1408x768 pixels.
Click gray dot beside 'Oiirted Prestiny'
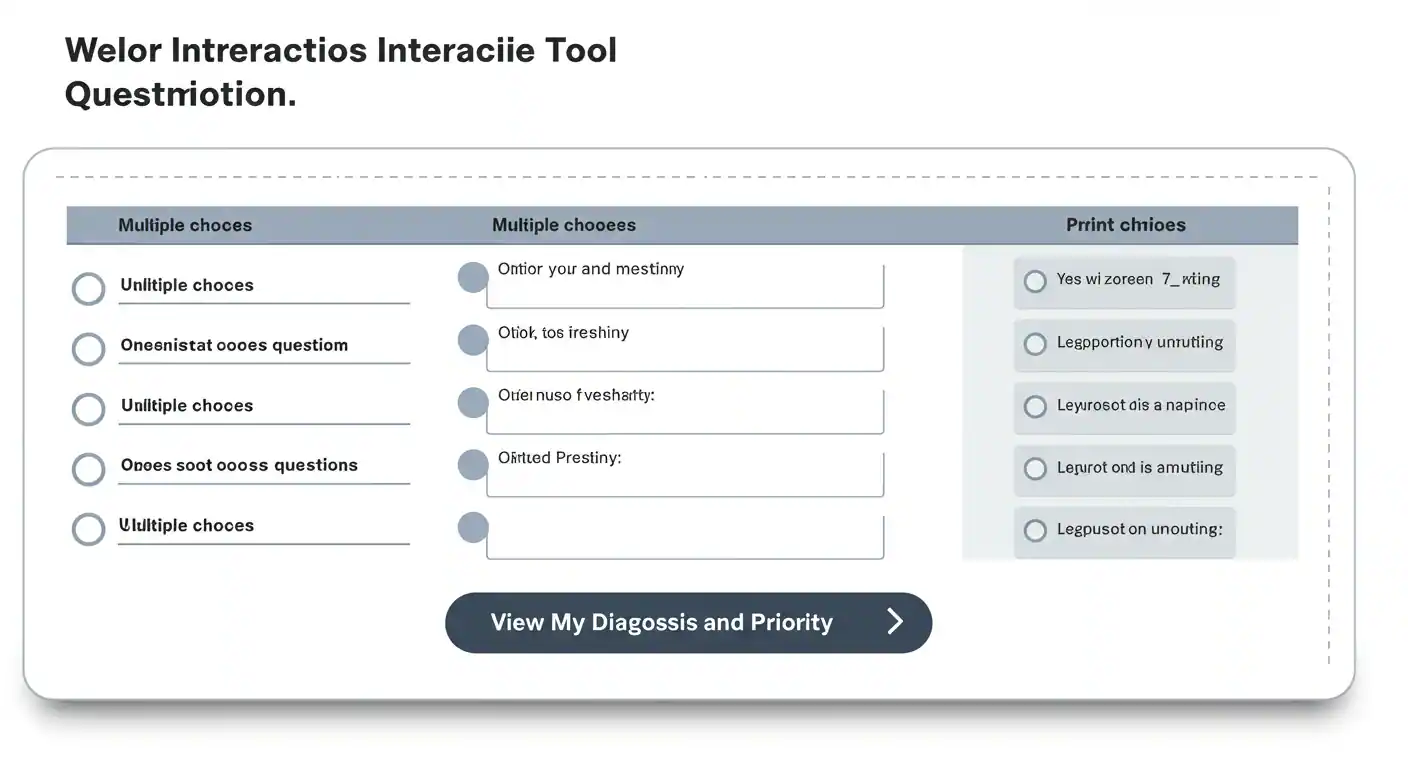473,465
